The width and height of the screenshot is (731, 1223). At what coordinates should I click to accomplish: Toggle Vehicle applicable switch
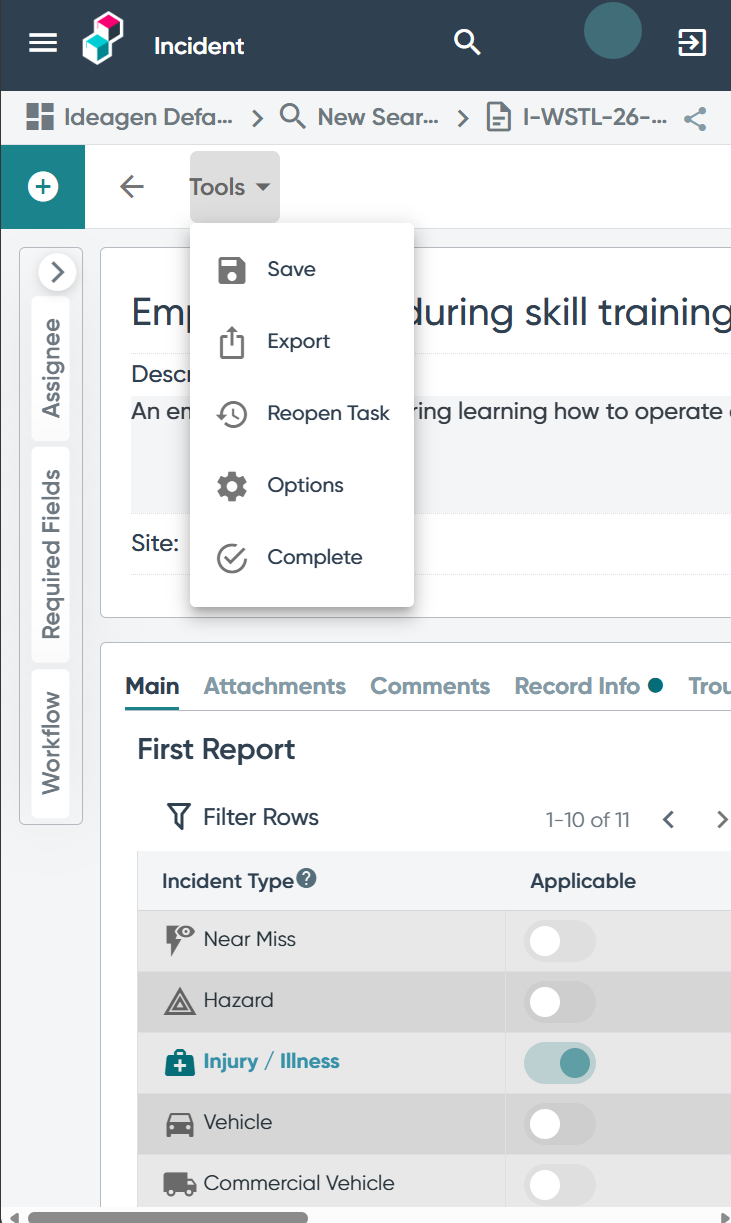pos(560,1124)
